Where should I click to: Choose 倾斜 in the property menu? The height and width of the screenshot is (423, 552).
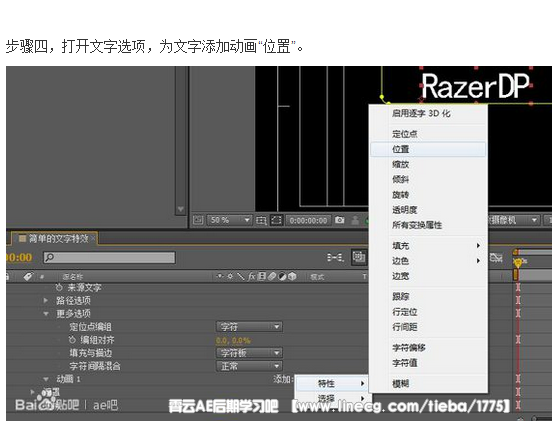(428, 179)
